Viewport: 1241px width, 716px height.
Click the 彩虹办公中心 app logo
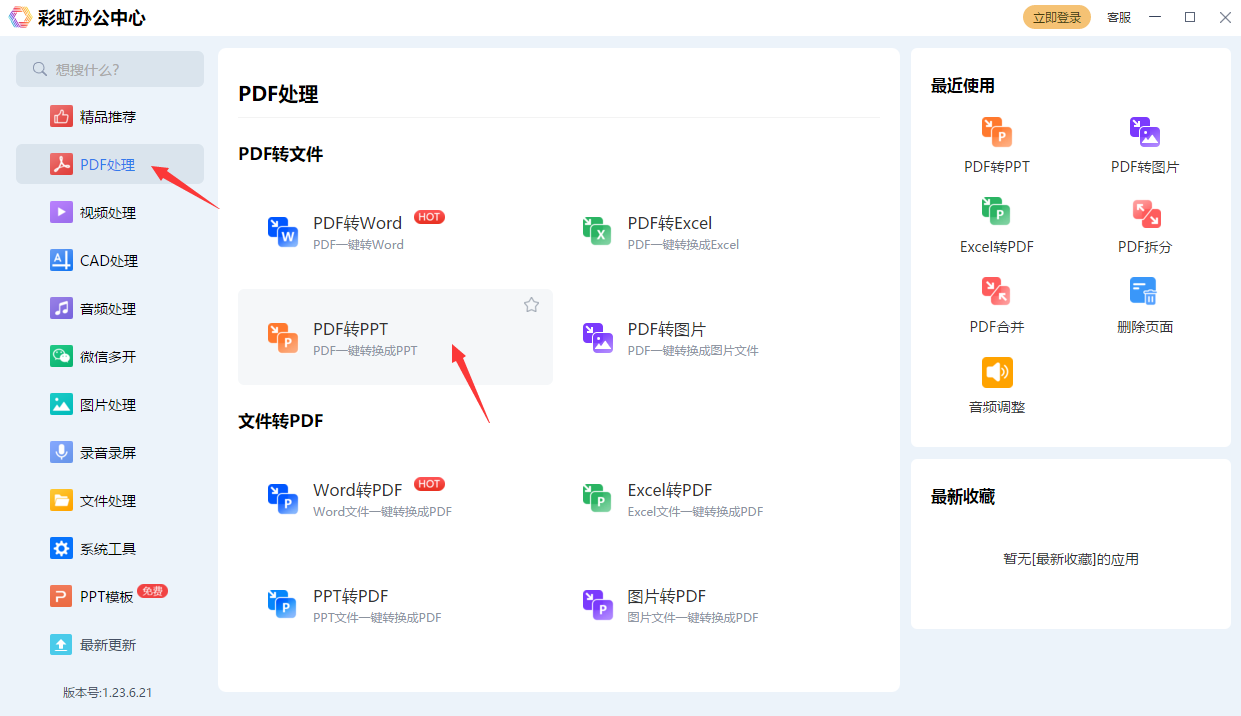pyautogui.click(x=20, y=17)
